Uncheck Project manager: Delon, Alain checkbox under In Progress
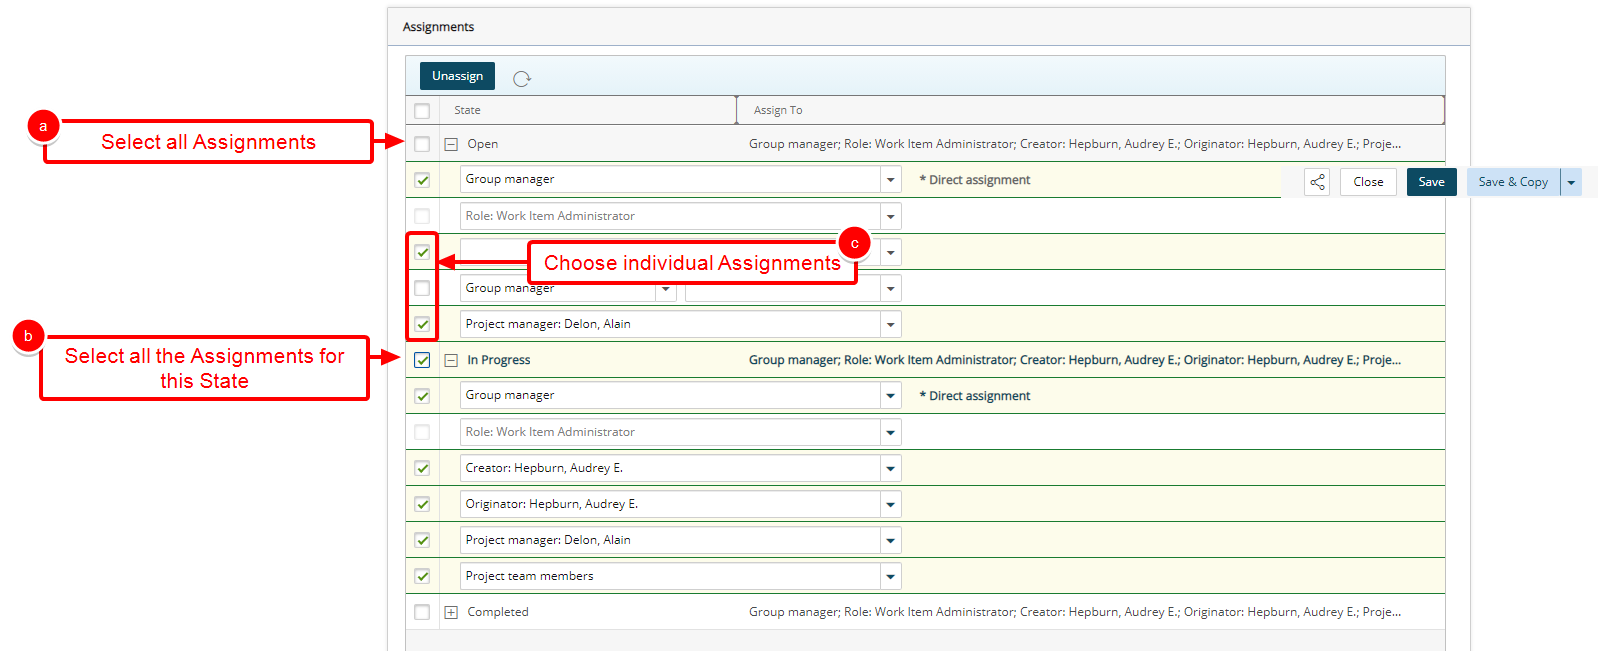The image size is (1610, 651). coord(422,540)
